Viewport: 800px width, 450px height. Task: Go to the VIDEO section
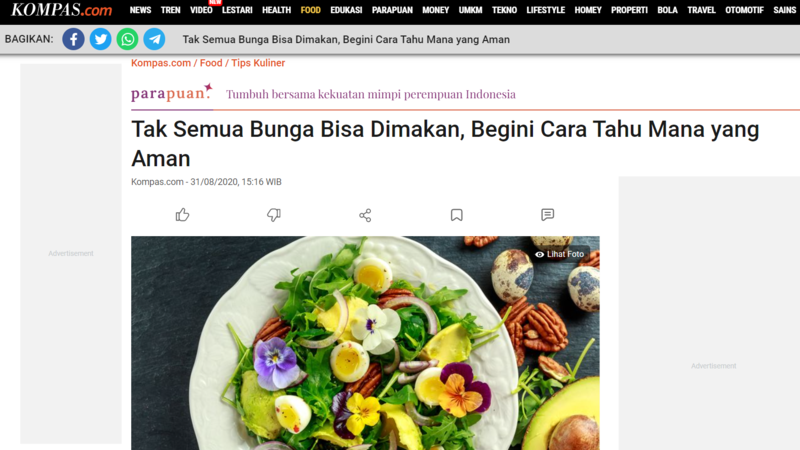[x=201, y=10]
